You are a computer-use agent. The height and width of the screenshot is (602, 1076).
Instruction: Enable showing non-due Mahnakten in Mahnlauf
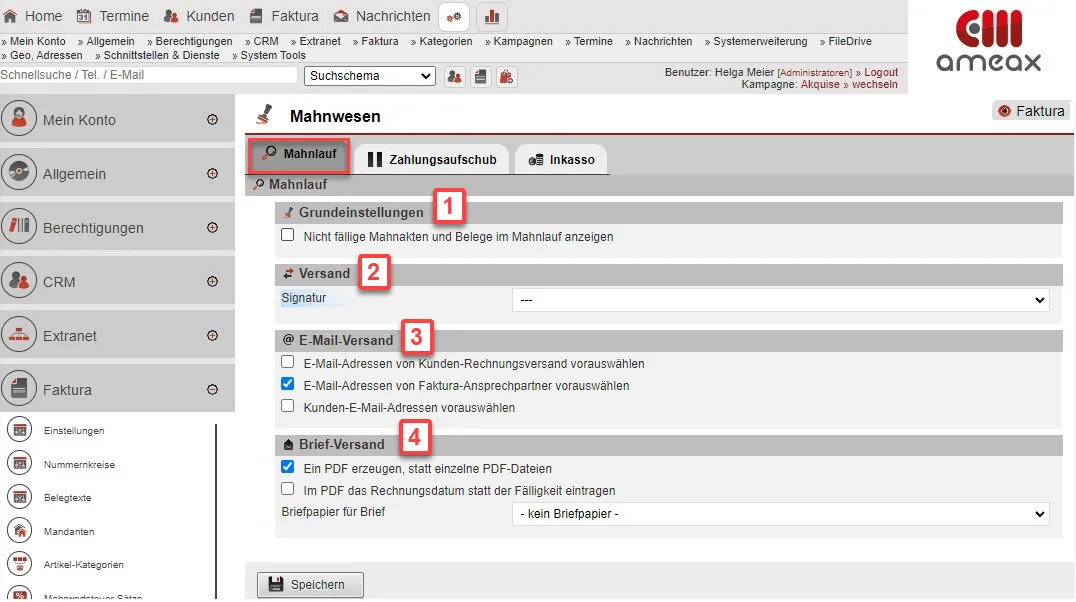coord(288,236)
